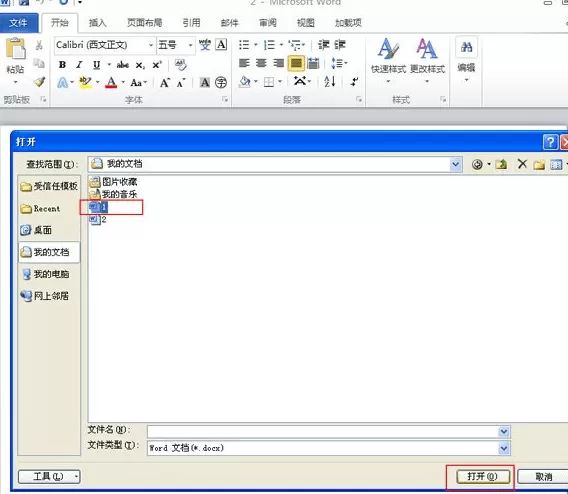Toggle superscript formatting
568x494 pixels.
157,65
